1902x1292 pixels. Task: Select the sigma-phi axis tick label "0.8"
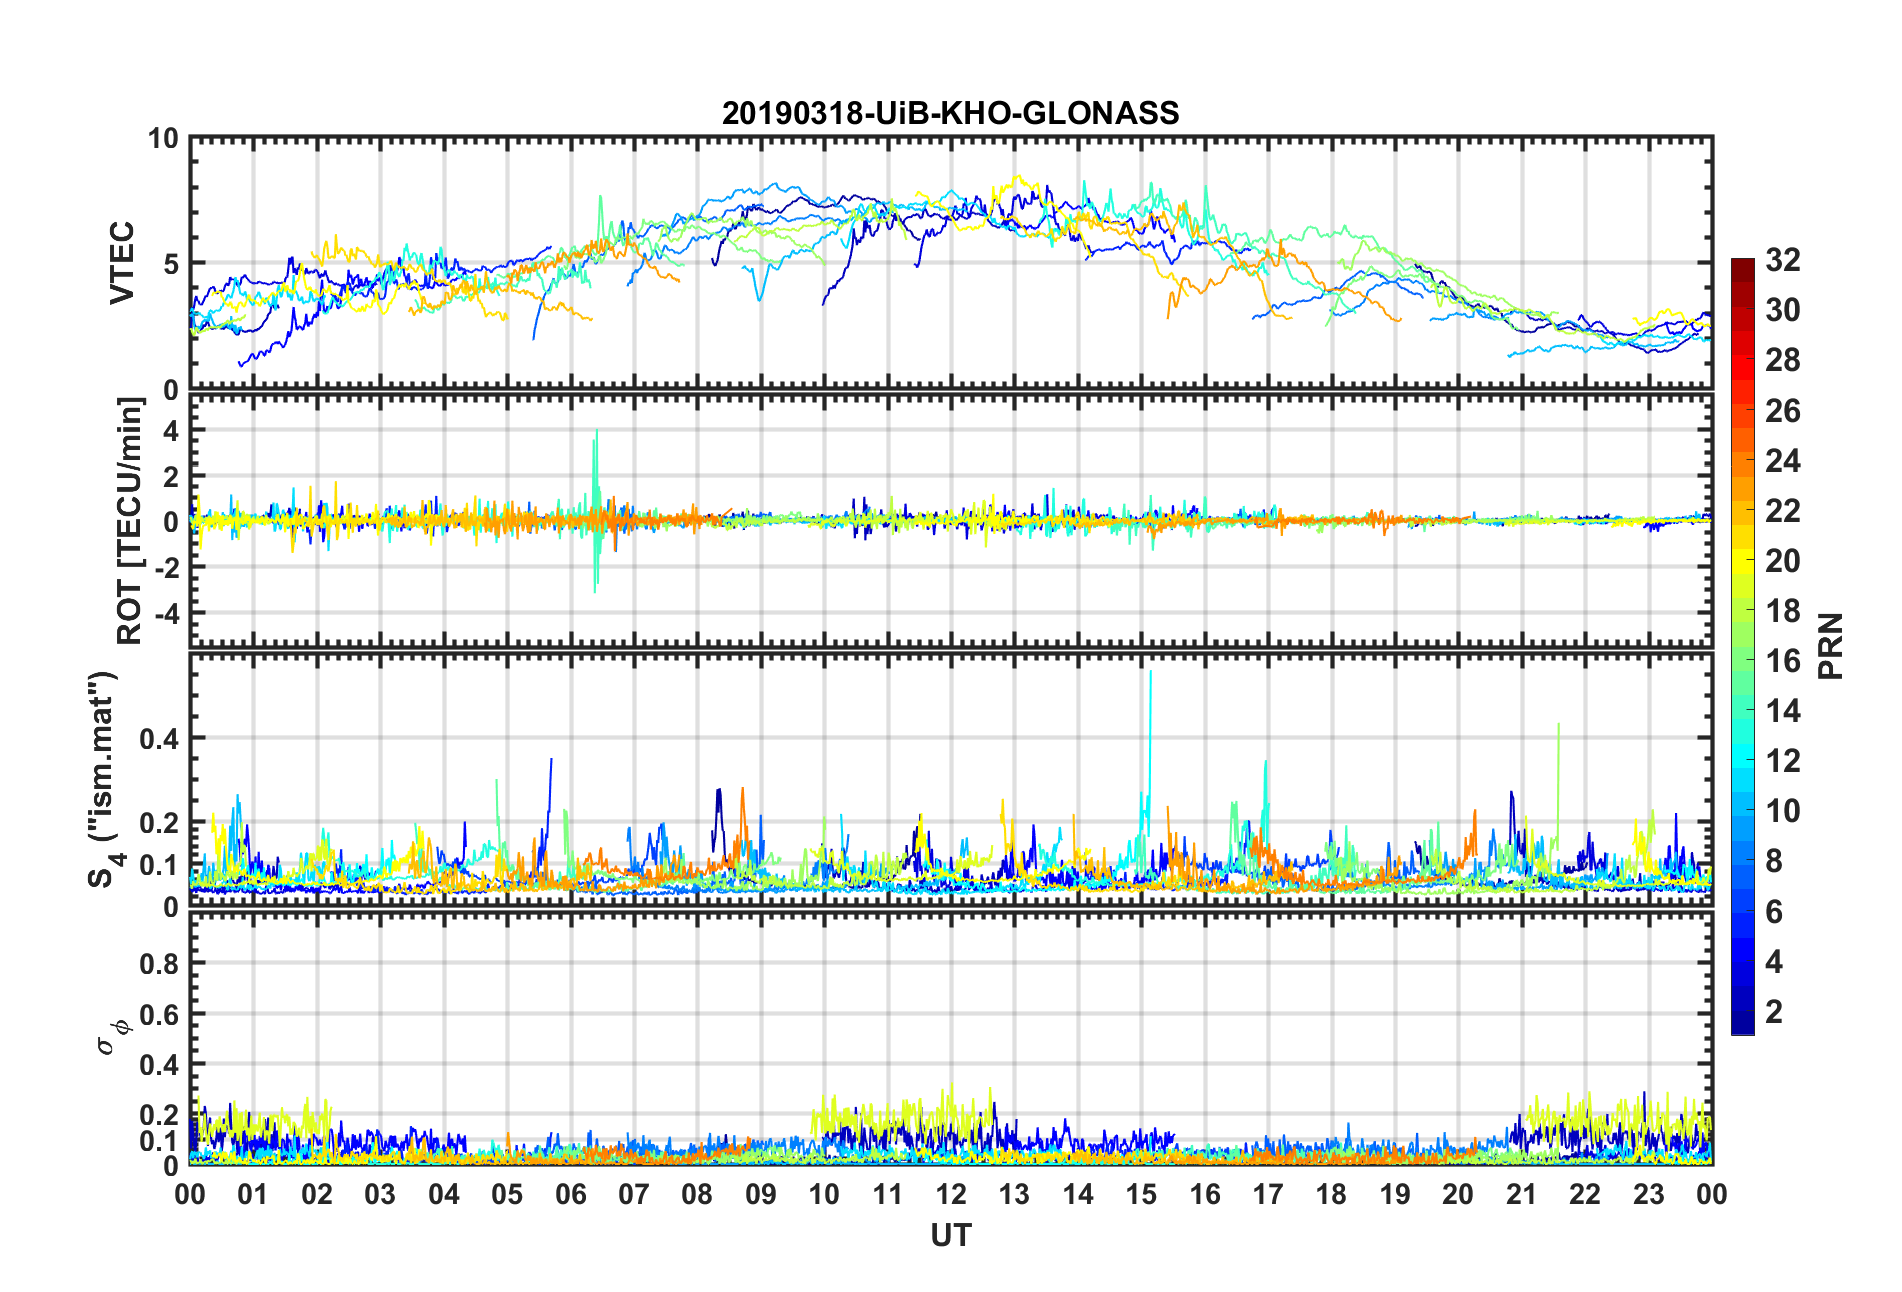pos(158,964)
